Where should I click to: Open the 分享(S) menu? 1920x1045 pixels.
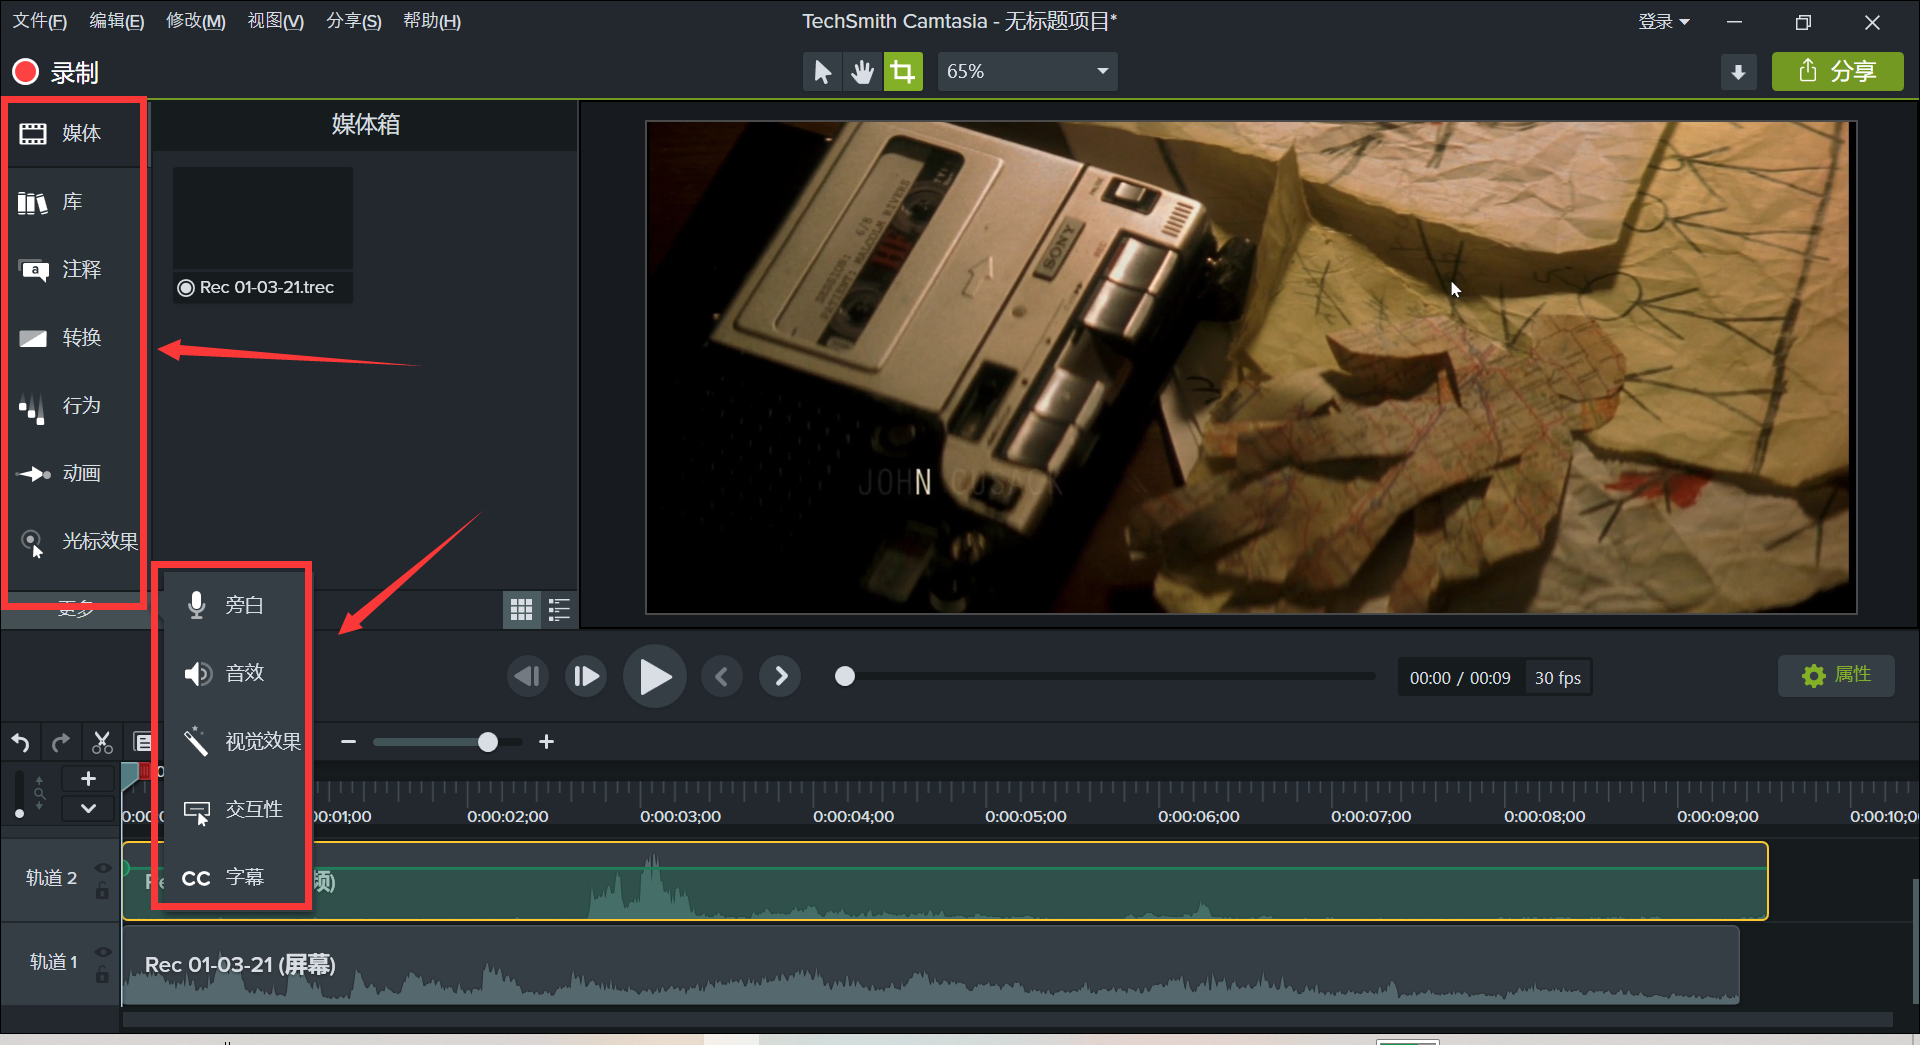tap(353, 21)
